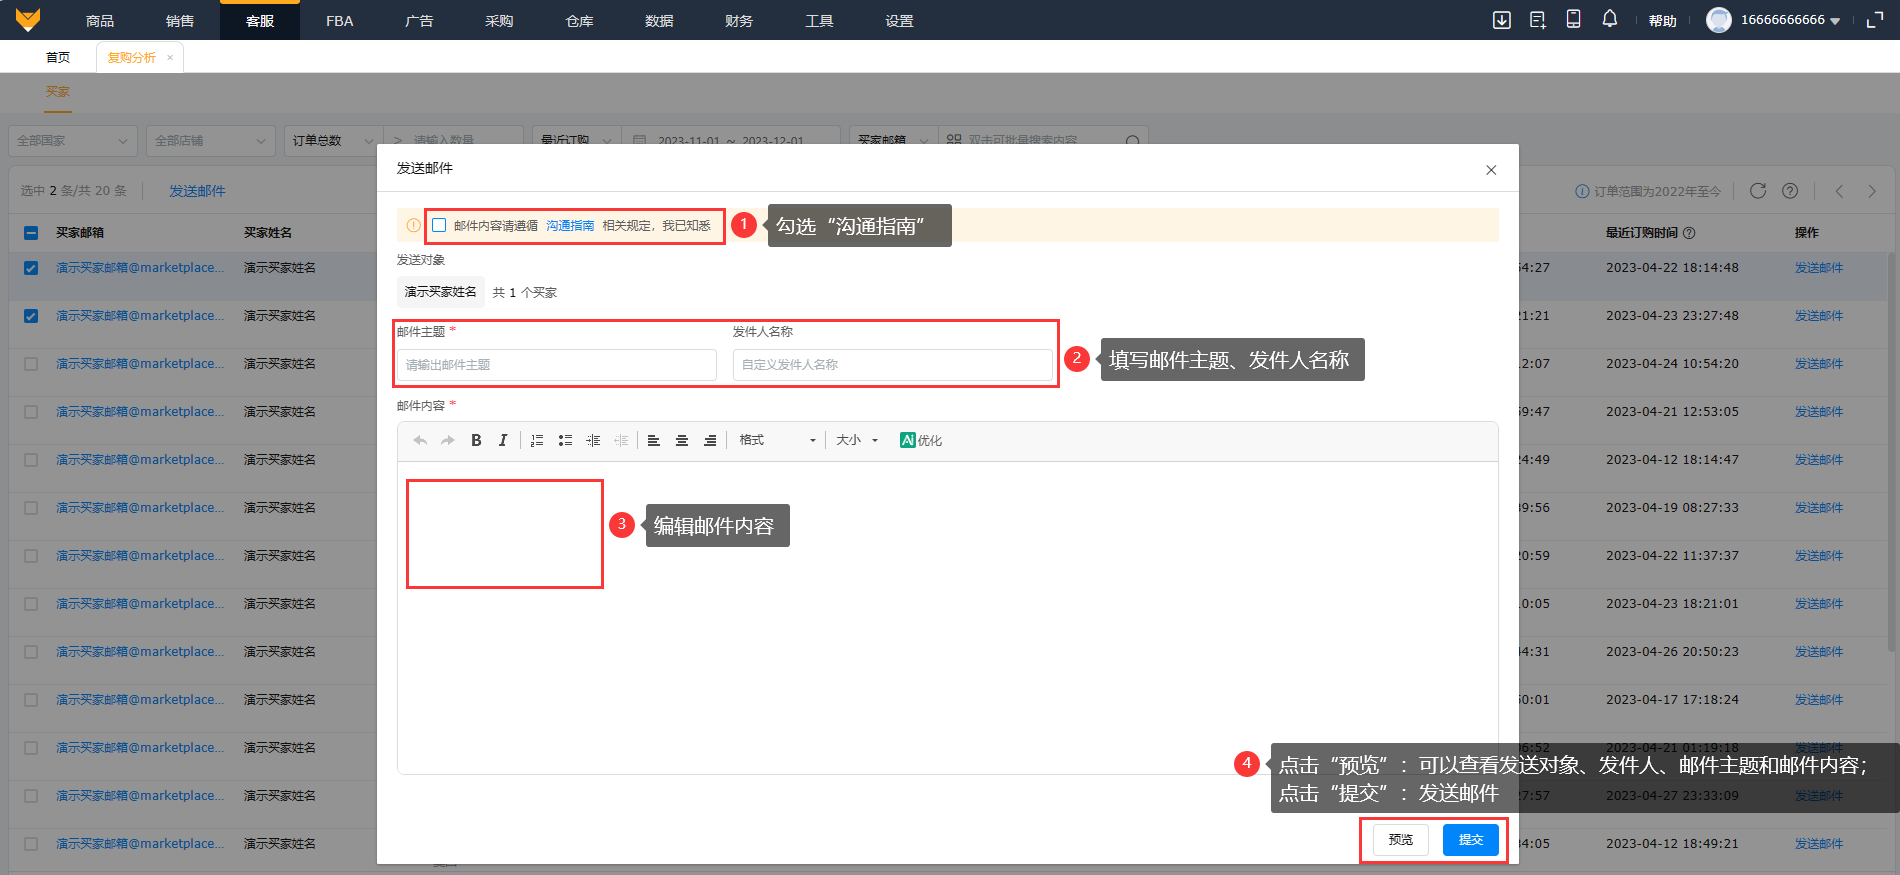Open the 仓库 menu

click(580, 21)
